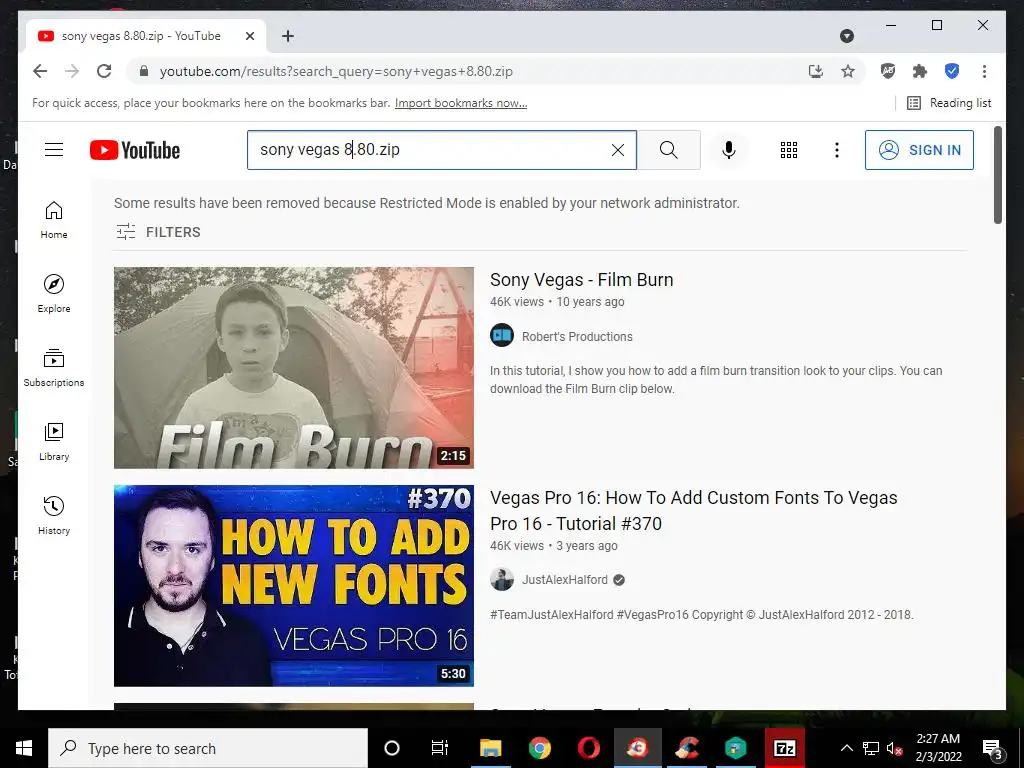Open the notification center icon
Viewport: 1024px width, 768px height.
[992, 749]
